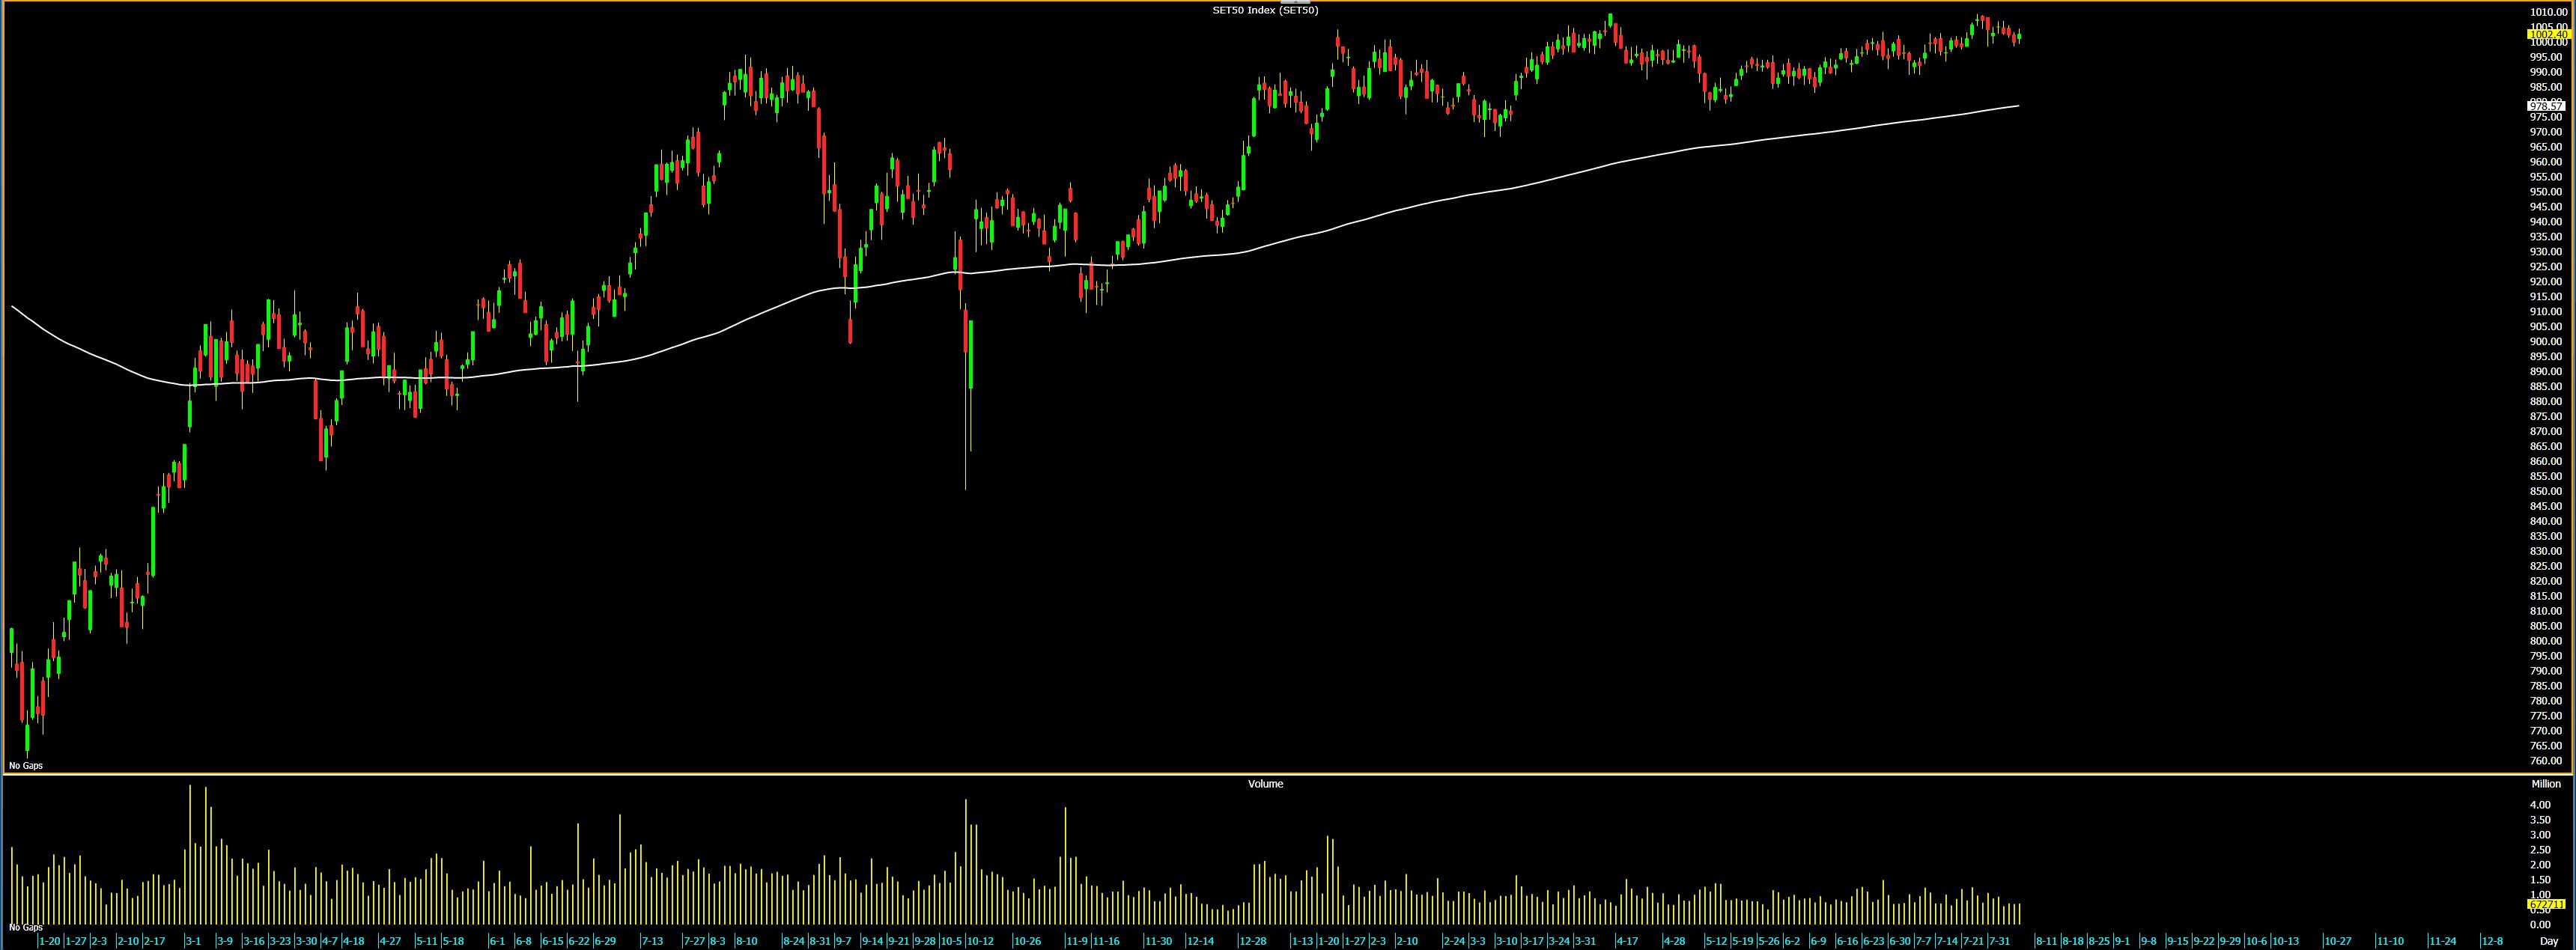Click the 4.00 volume axis label
Viewport: 2576px width, 950px height.
tap(2539, 805)
